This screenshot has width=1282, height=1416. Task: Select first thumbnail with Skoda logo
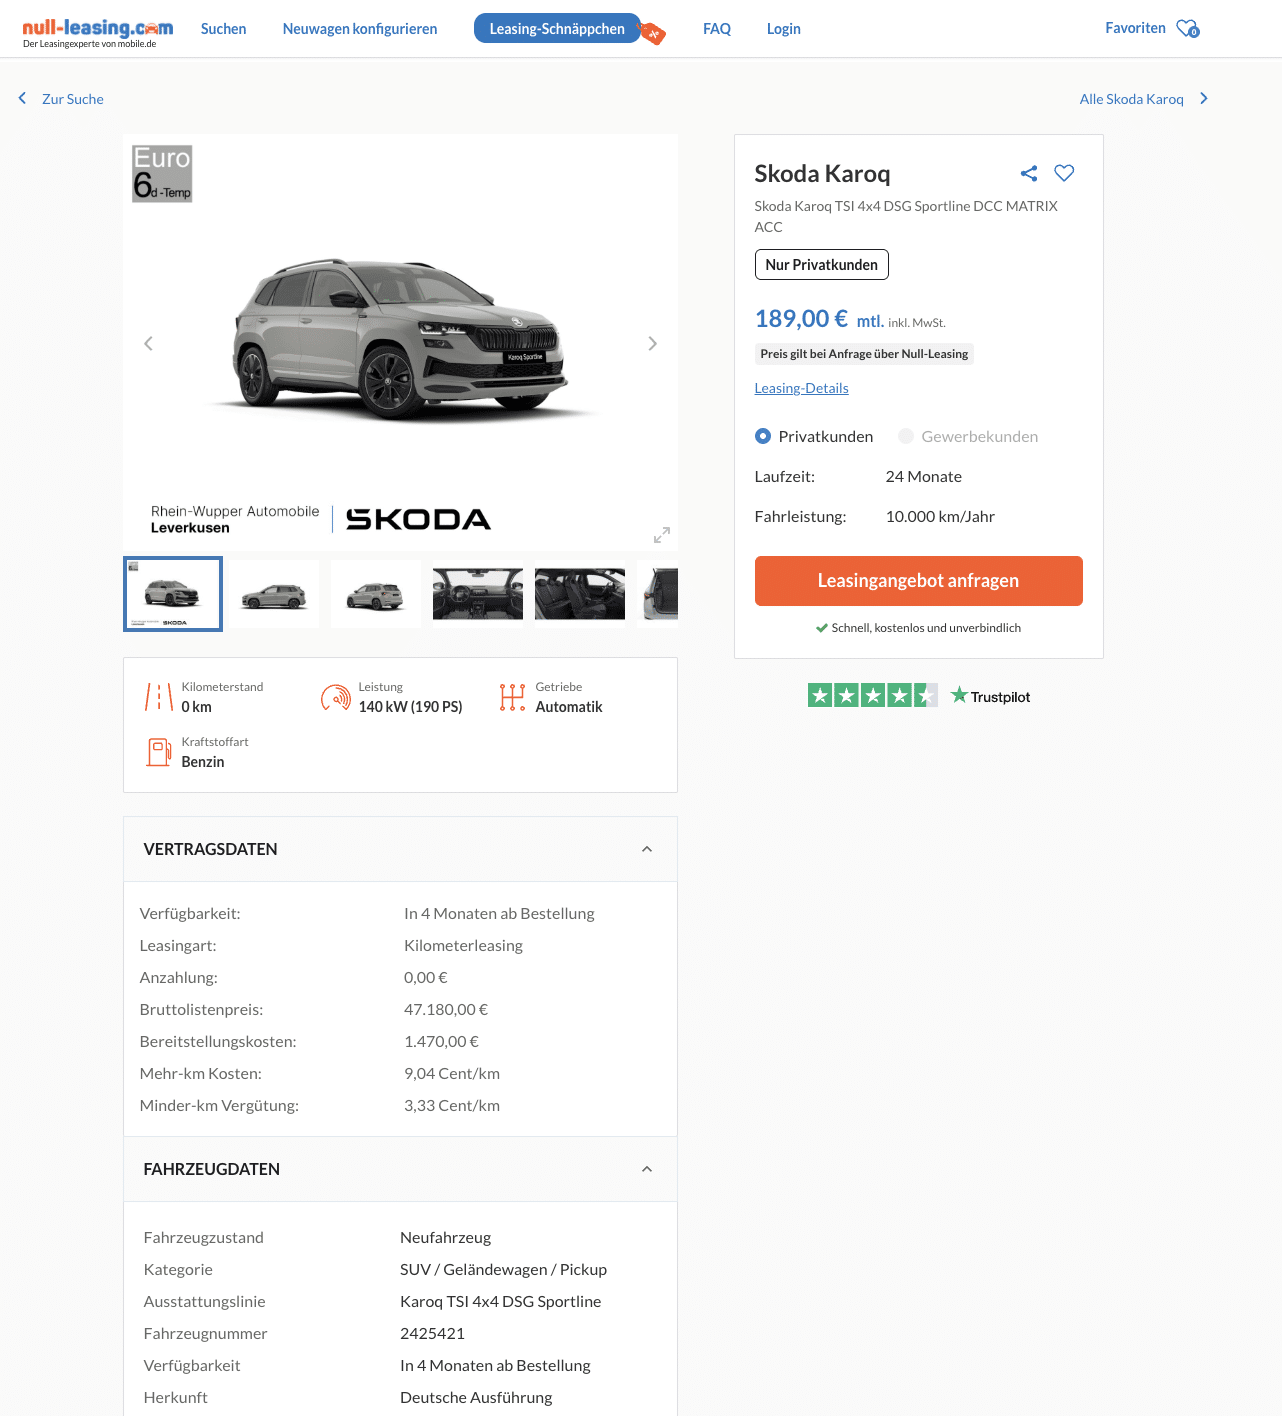pos(173,594)
